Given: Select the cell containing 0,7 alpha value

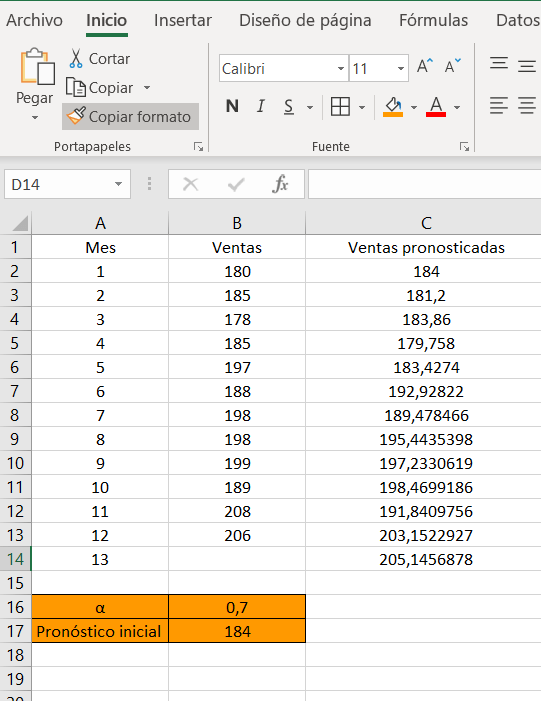Looking at the screenshot, I should 237,607.
